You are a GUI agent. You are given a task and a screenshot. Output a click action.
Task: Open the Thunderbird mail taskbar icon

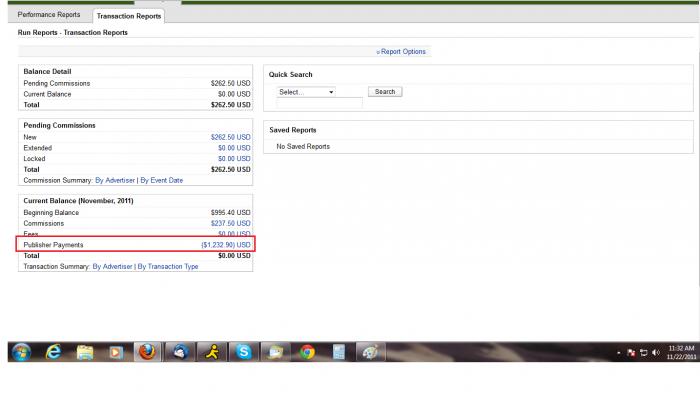tap(179, 352)
